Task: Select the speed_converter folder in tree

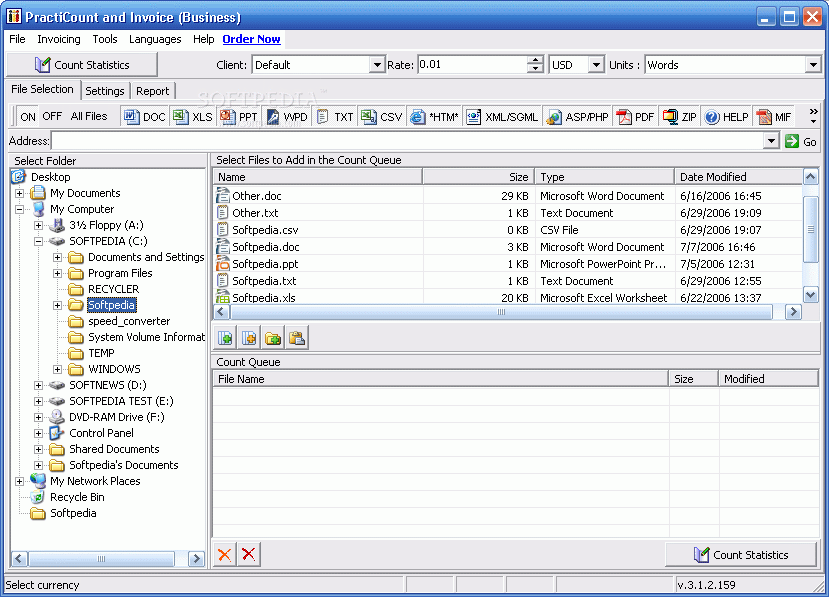Action: tap(129, 322)
